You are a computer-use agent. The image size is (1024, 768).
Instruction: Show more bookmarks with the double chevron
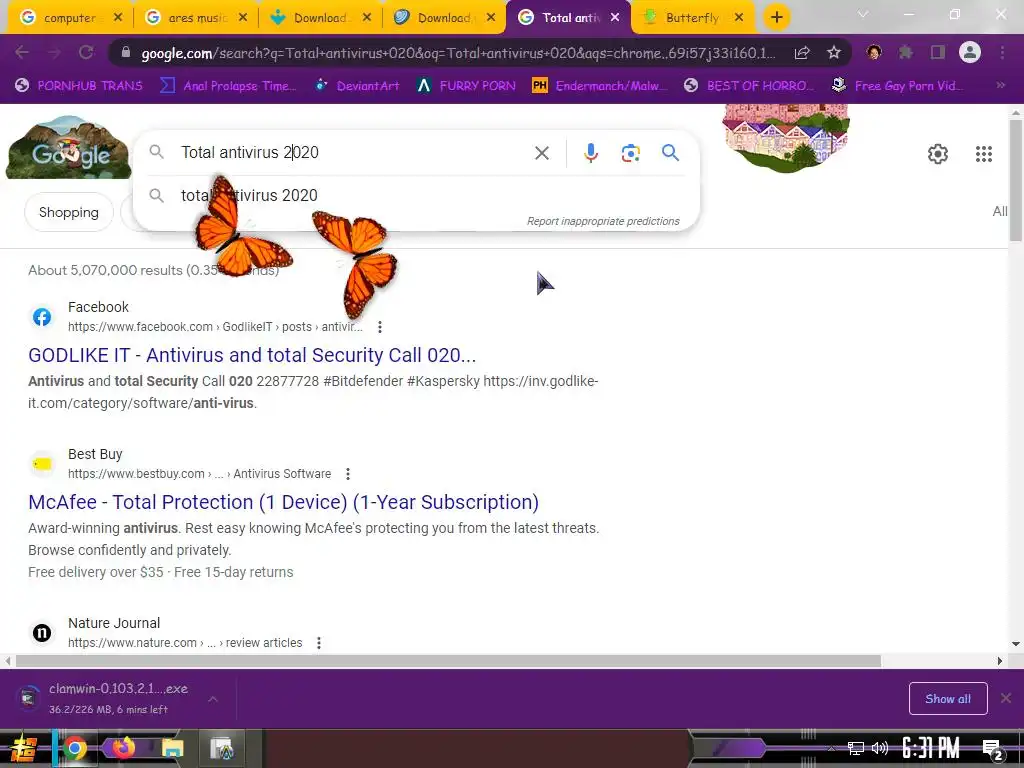(1000, 85)
